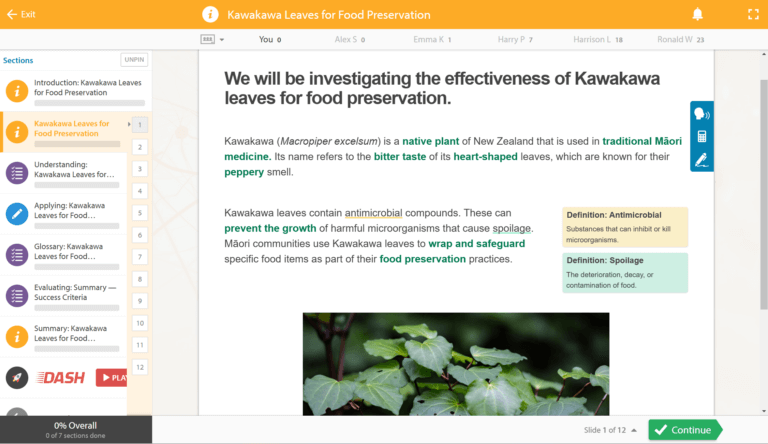
Task: Open the notifications bell
Action: click(x=697, y=14)
